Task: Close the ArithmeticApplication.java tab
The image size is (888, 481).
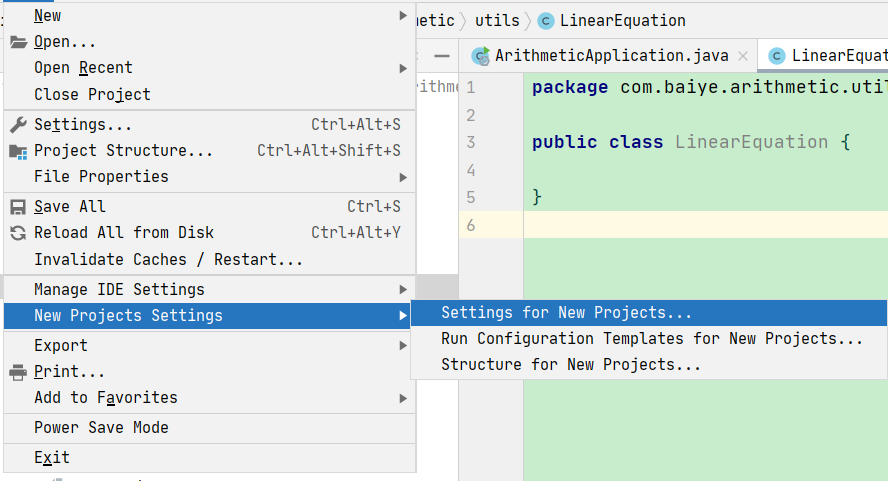Action: tap(742, 56)
